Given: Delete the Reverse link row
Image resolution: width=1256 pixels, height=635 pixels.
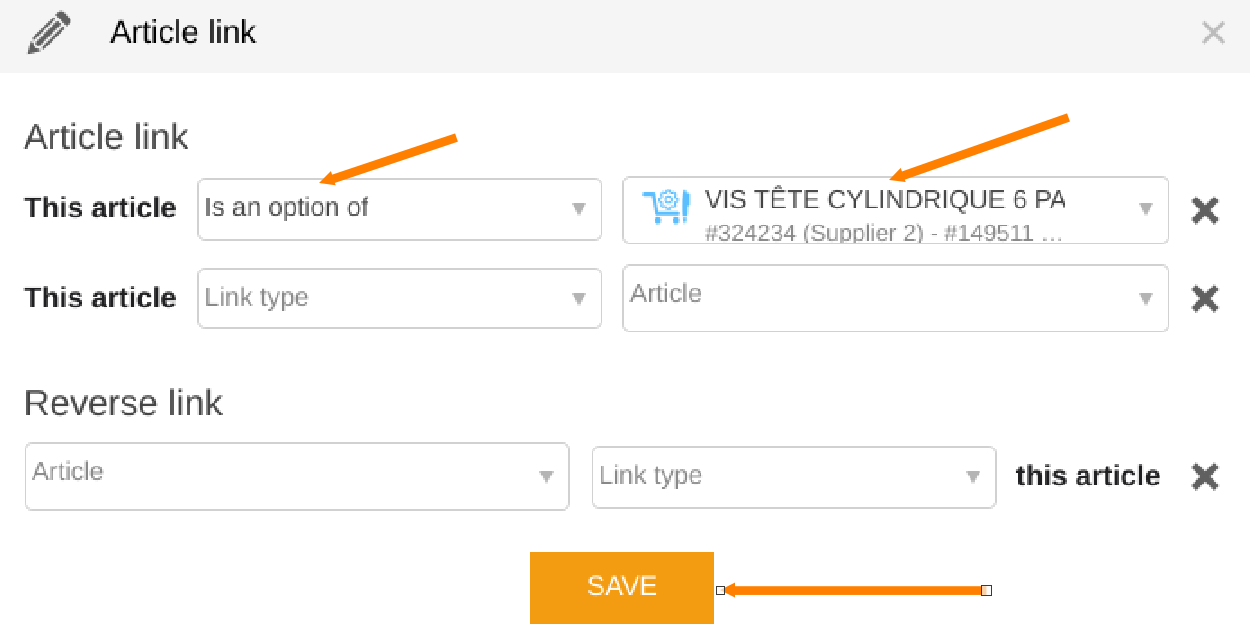Looking at the screenshot, I should [1205, 477].
